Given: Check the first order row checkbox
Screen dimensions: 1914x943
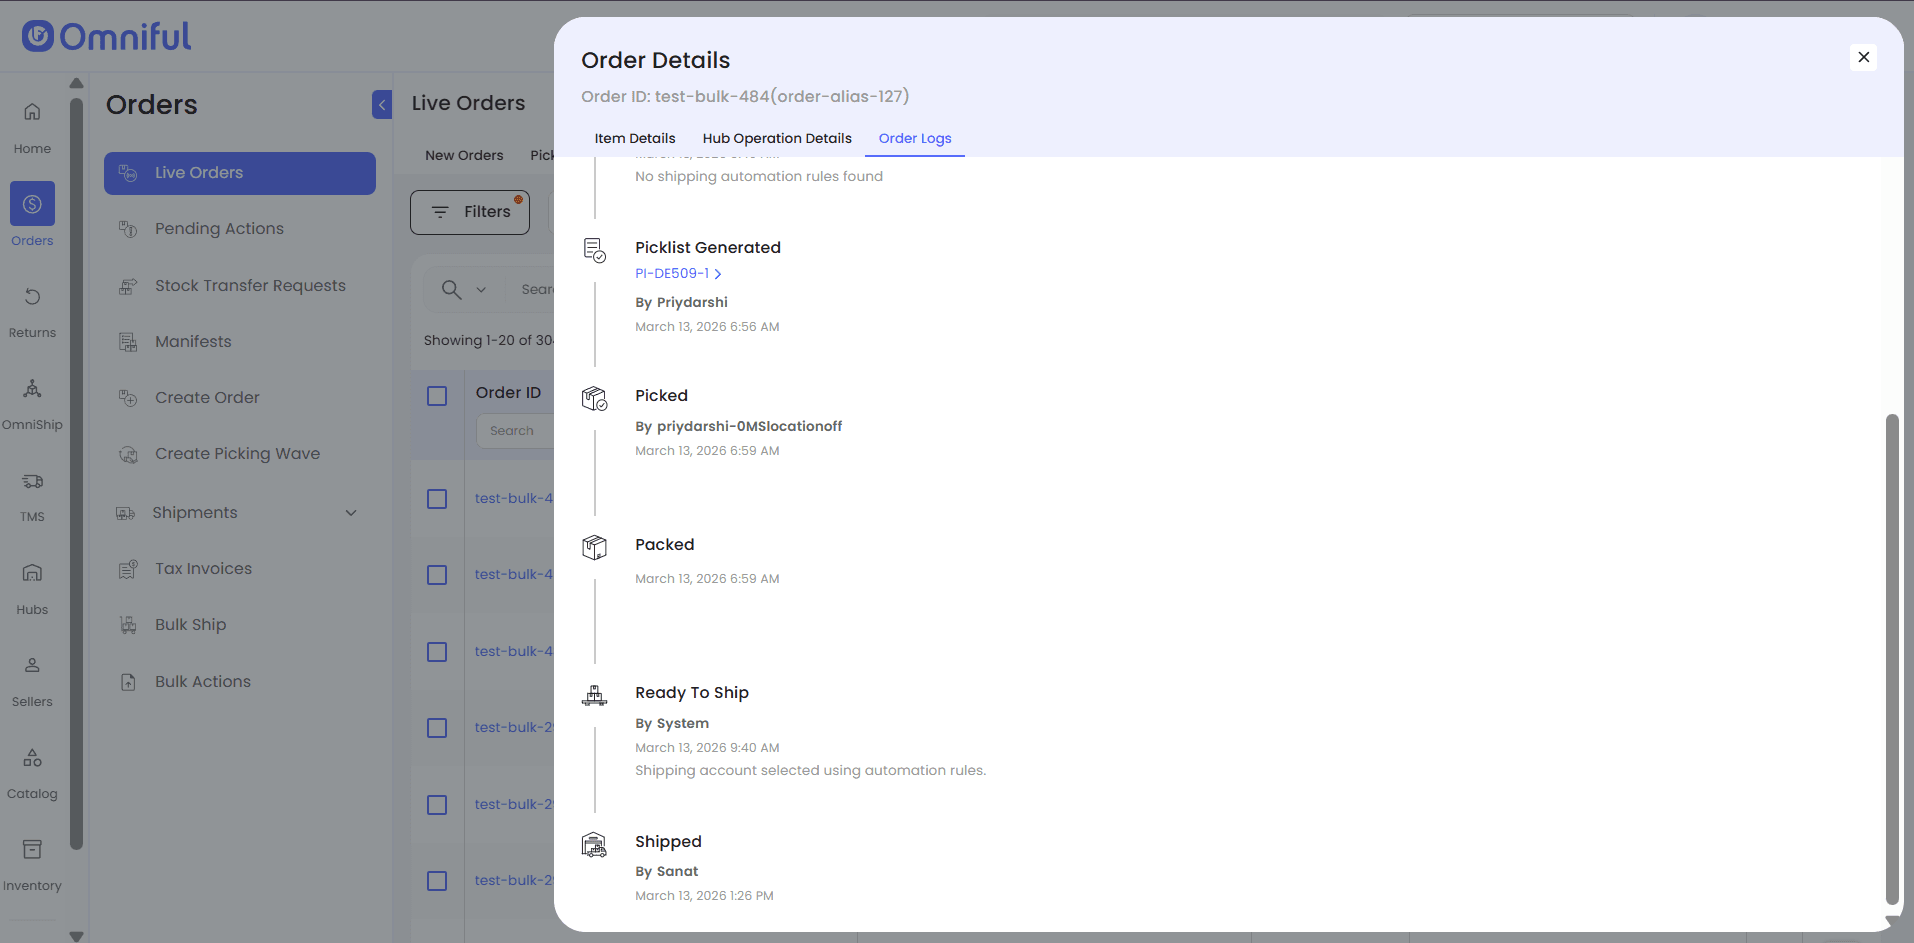Looking at the screenshot, I should 437,499.
